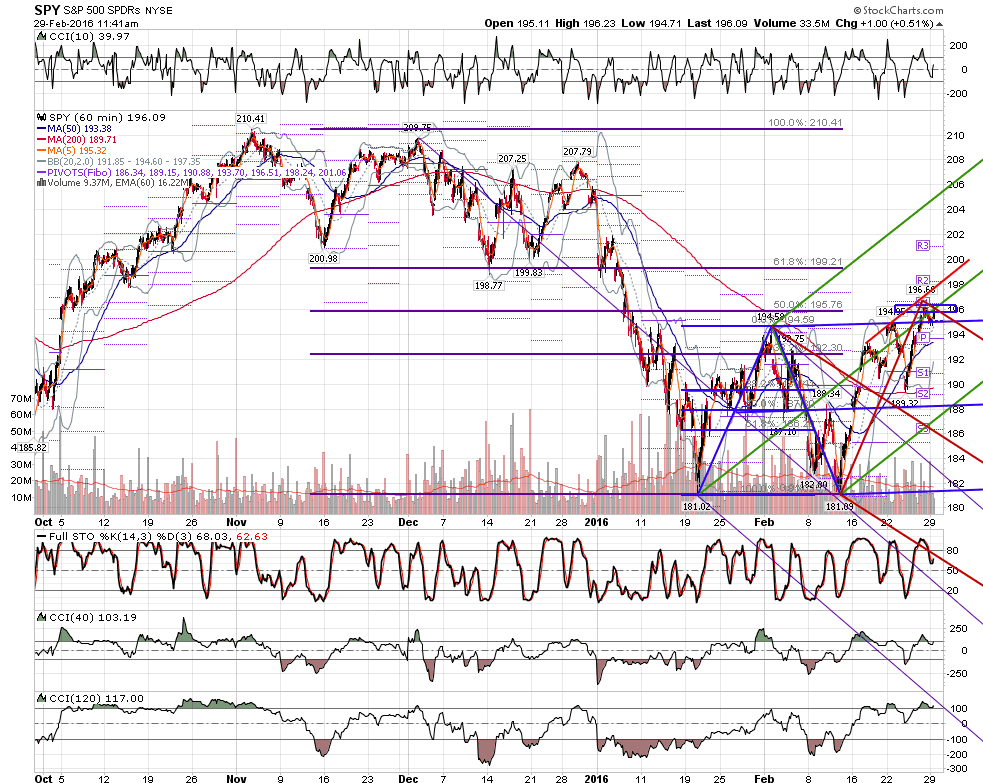Viewport: 983px width, 783px height.
Task: Click the '50.0%: 195.76' Fibonacci level label
Action: point(807,305)
